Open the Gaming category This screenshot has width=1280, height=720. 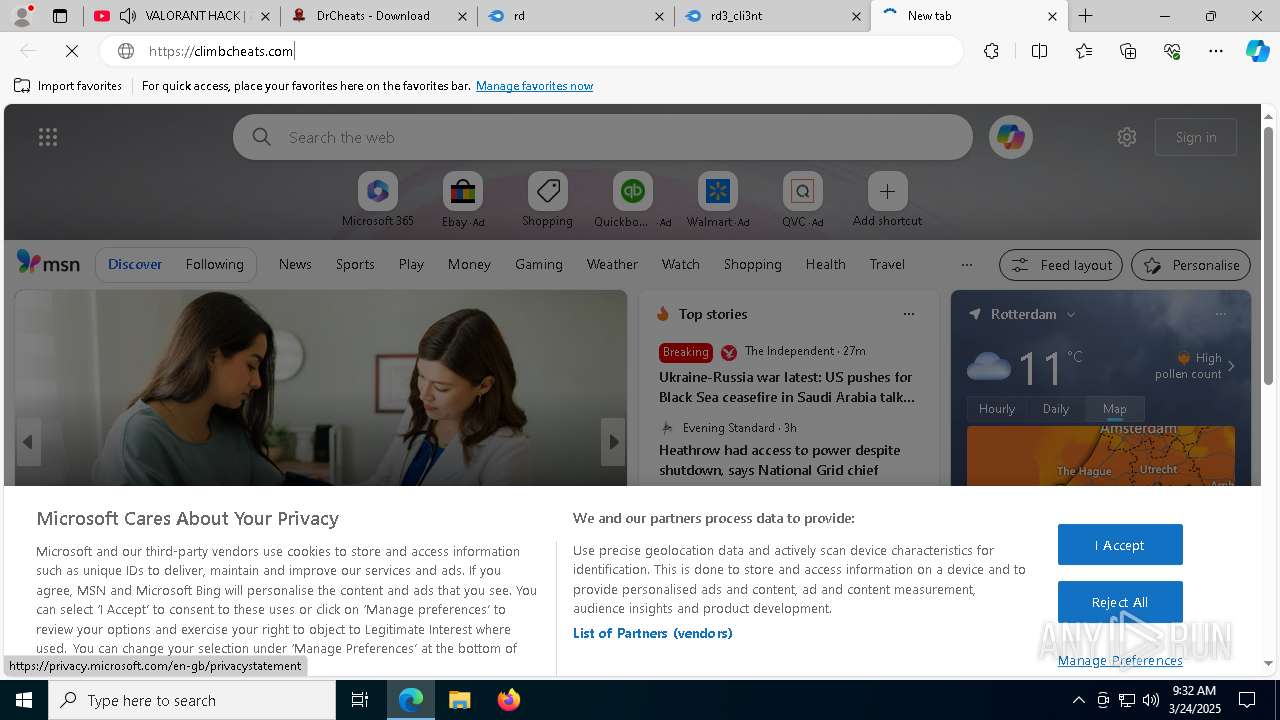[539, 264]
